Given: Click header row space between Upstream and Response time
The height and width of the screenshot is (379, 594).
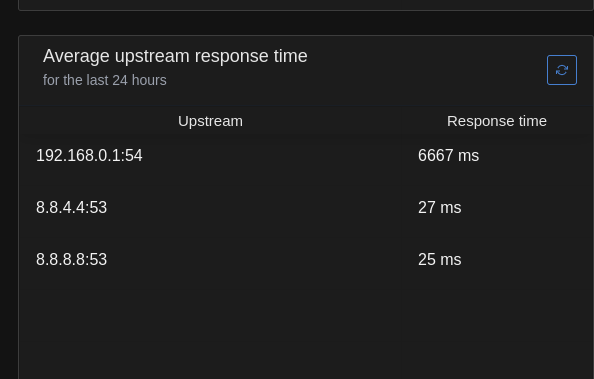Looking at the screenshot, I should (x=345, y=121).
